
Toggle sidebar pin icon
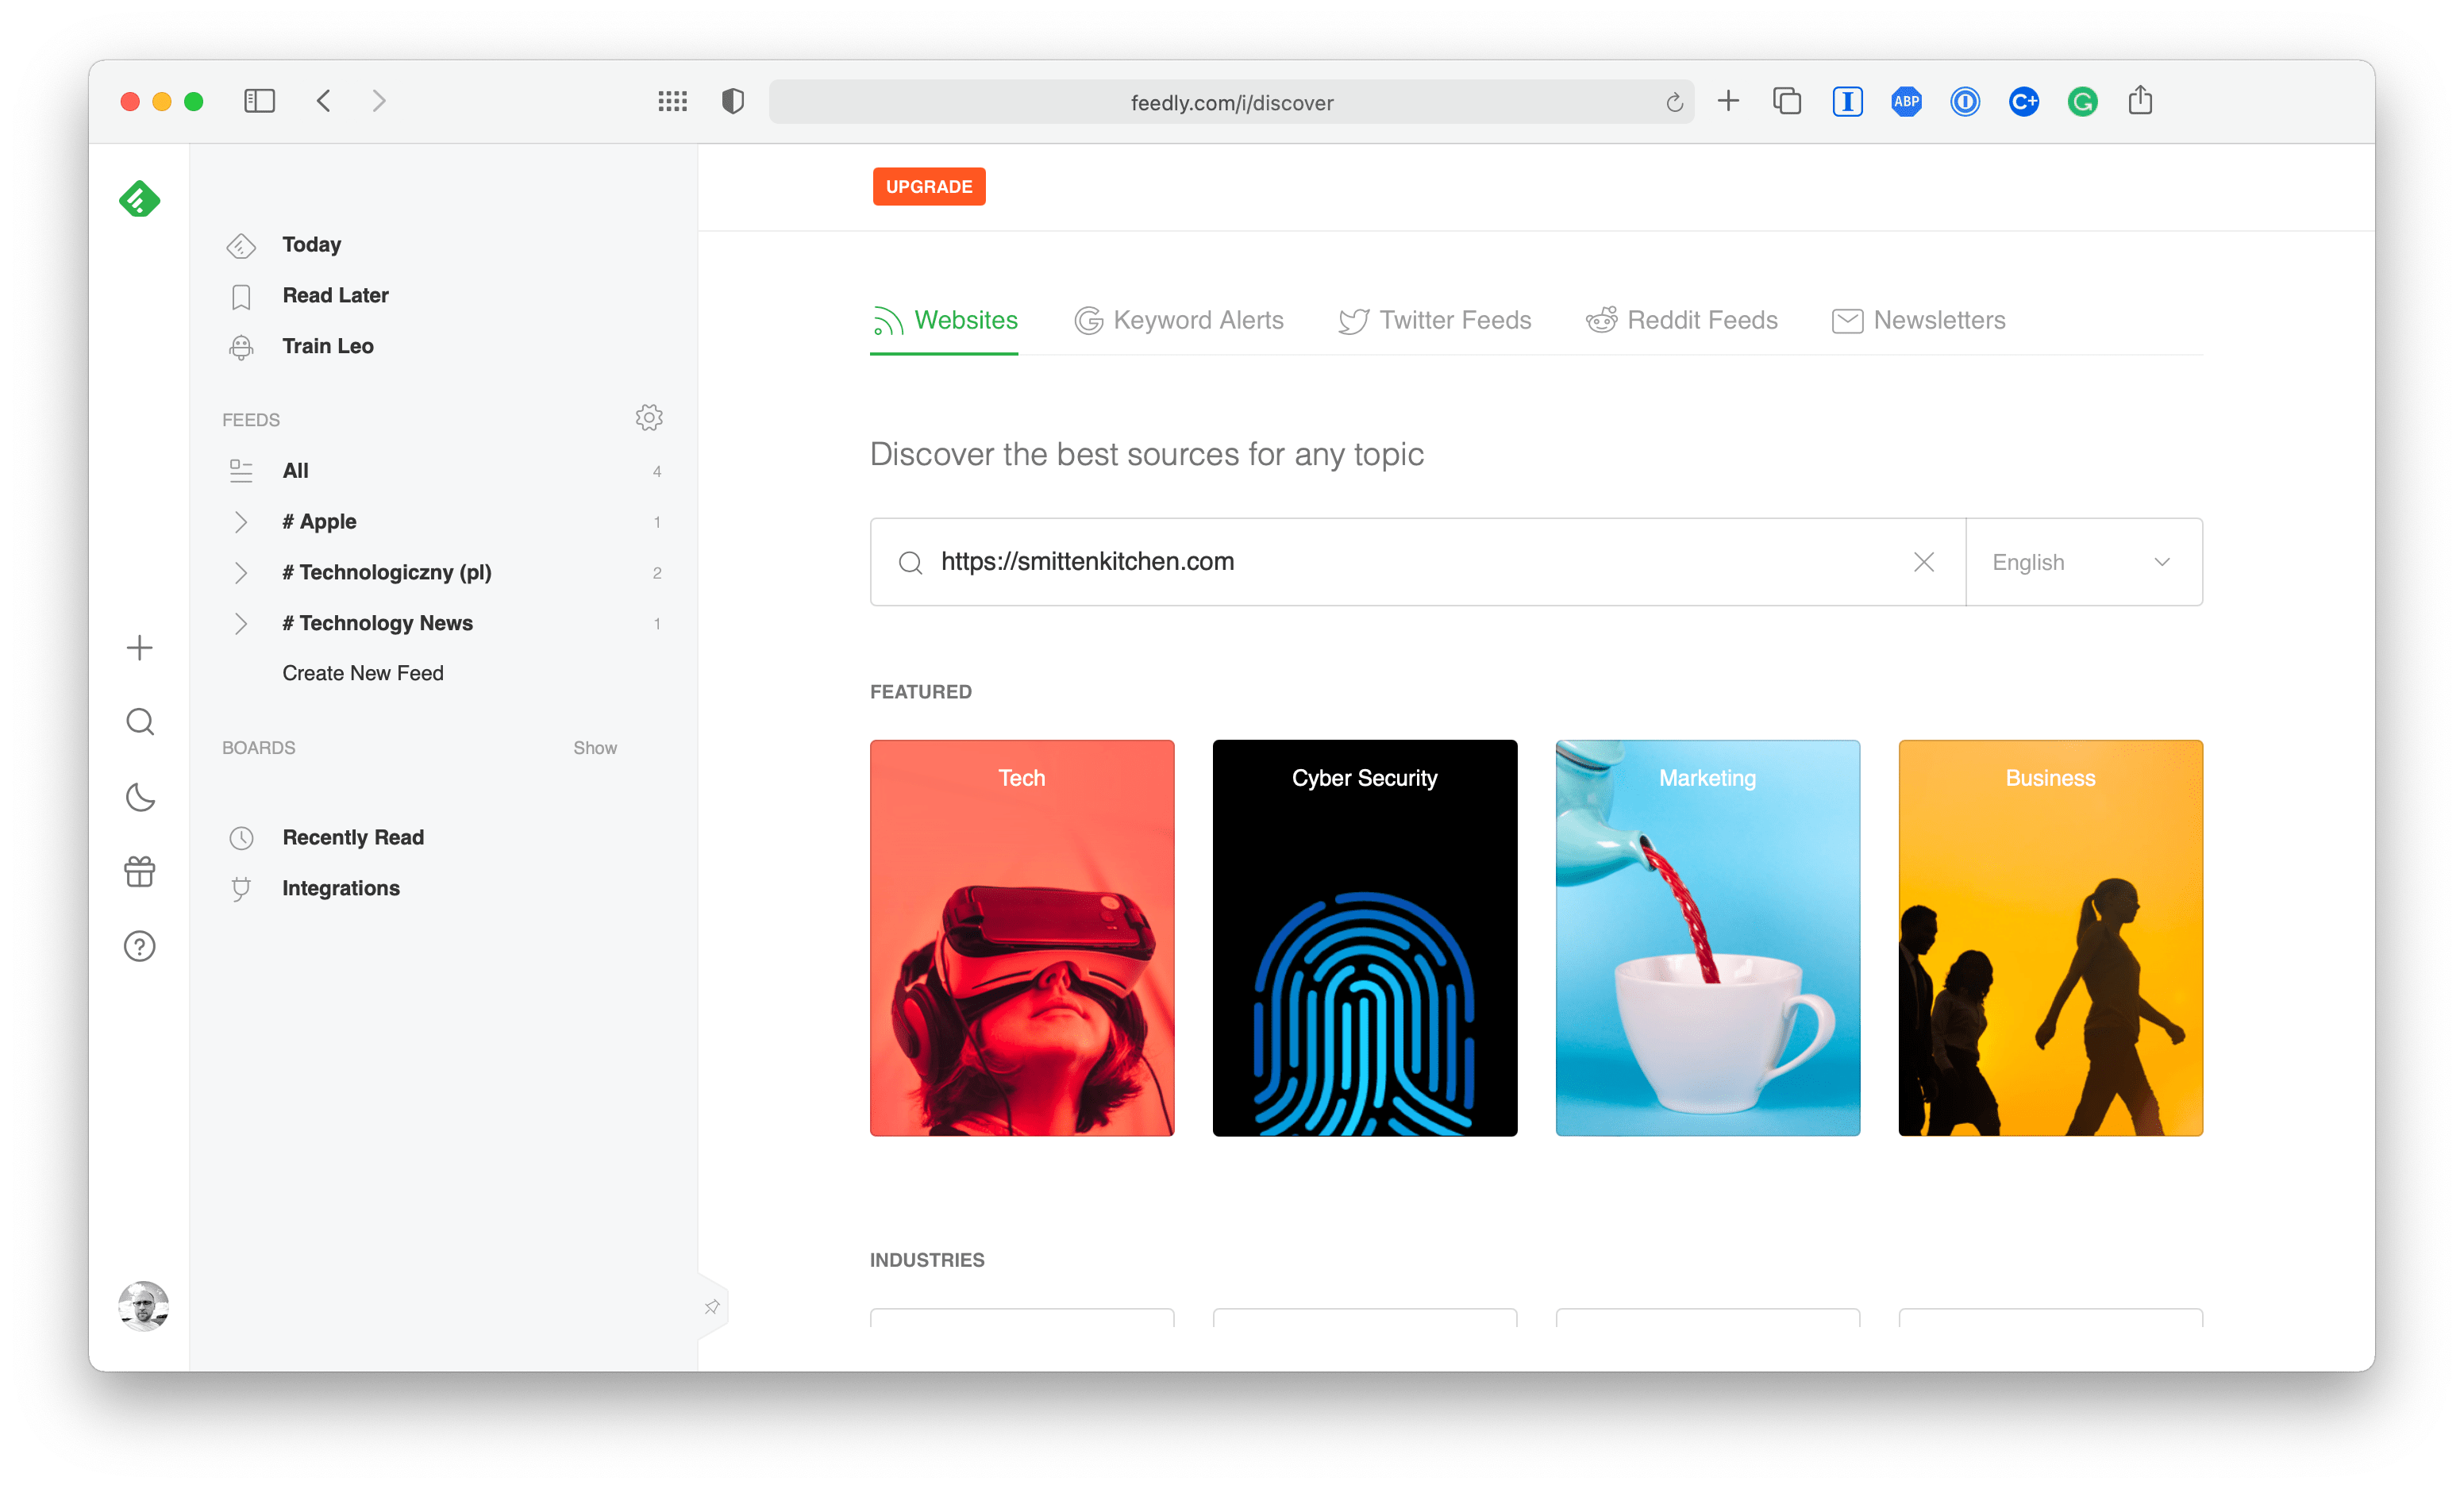tap(712, 1307)
